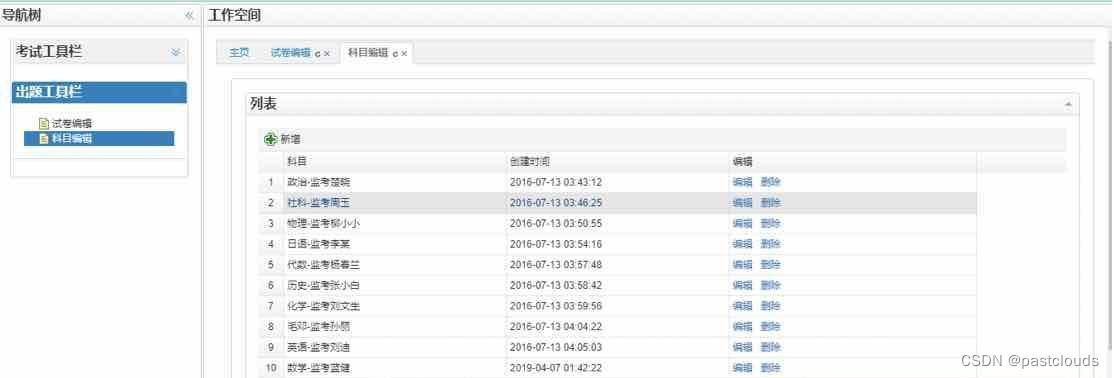Viewport: 1114px width, 378px height.
Task: Select the 化学 subject name cell
Action: (x=324, y=306)
